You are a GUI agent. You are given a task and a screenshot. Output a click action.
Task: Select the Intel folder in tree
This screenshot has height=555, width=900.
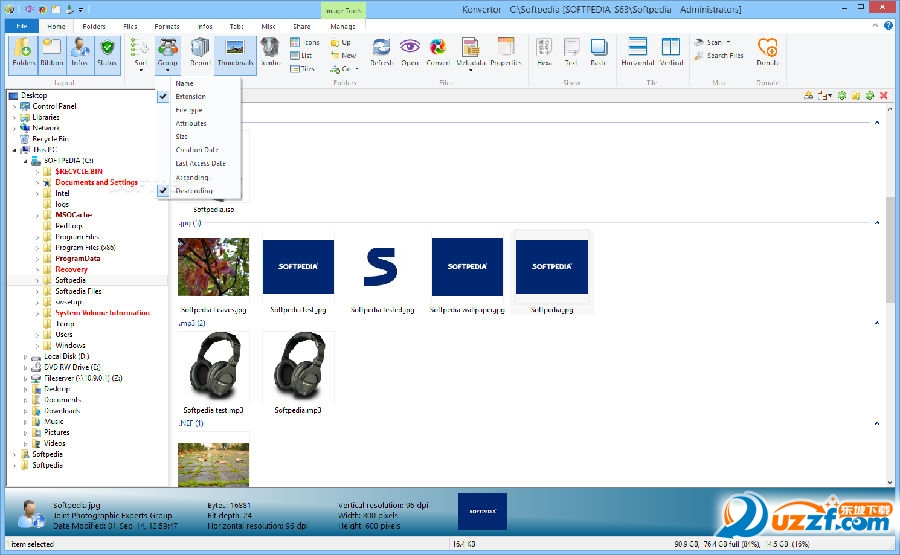62,193
